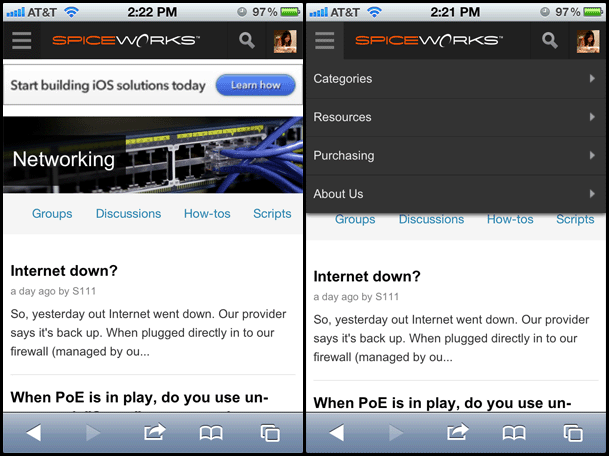Open profile avatar in right screen header
The width and height of the screenshot is (609, 456).
click(588, 41)
